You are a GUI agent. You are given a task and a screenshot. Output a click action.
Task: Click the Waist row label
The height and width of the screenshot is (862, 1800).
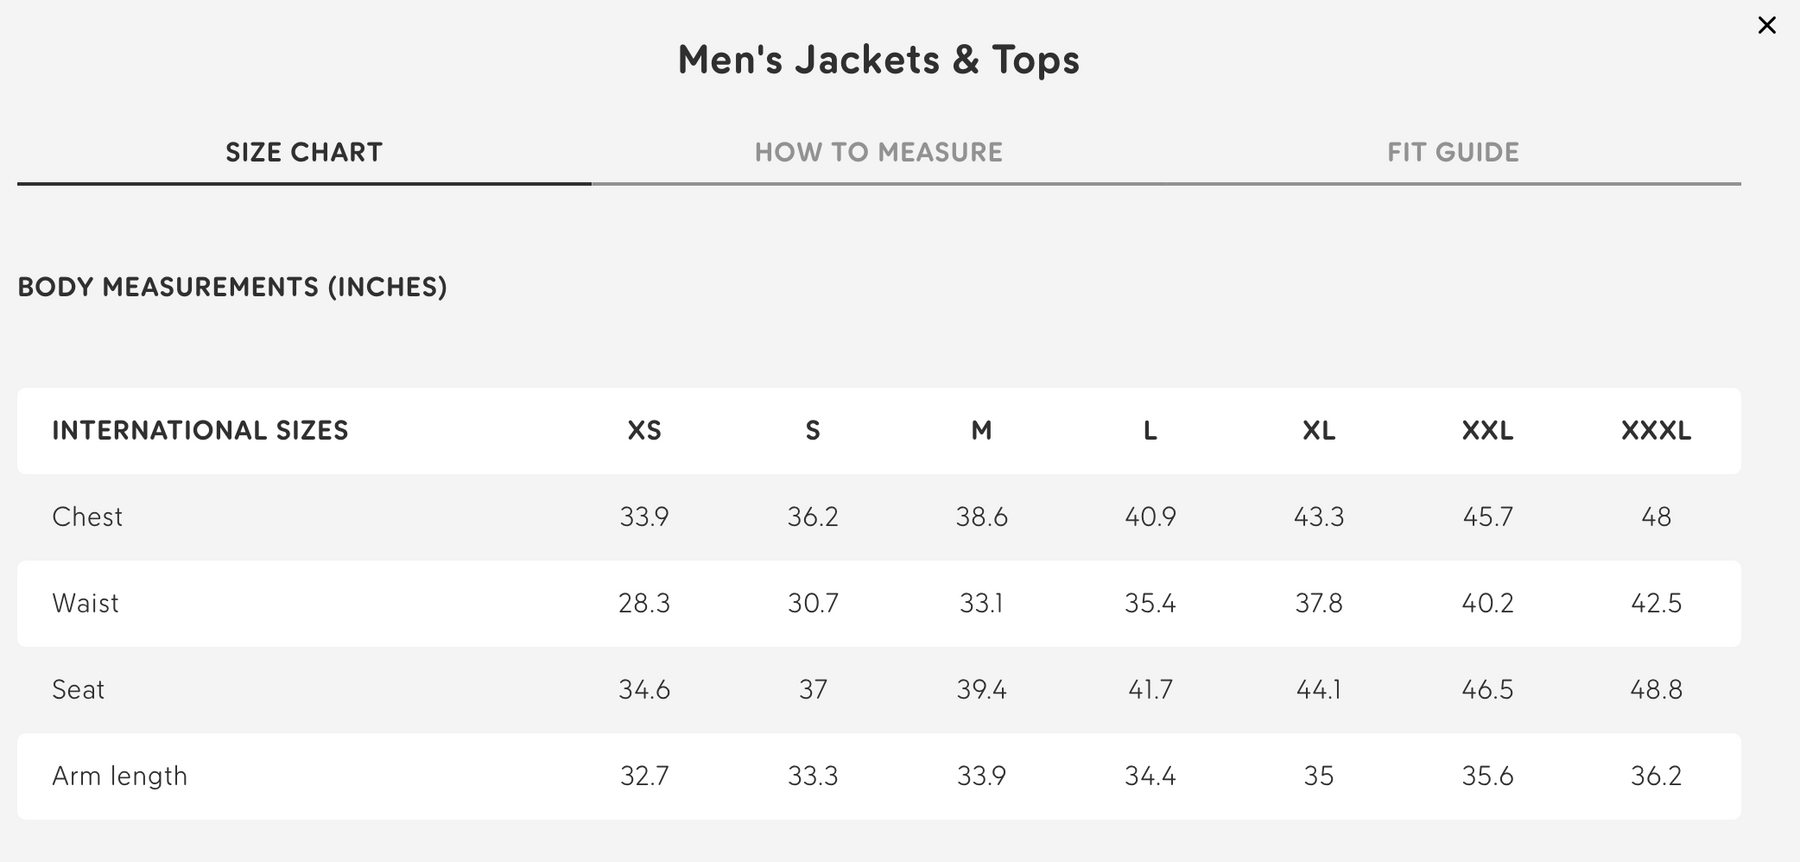coord(85,603)
